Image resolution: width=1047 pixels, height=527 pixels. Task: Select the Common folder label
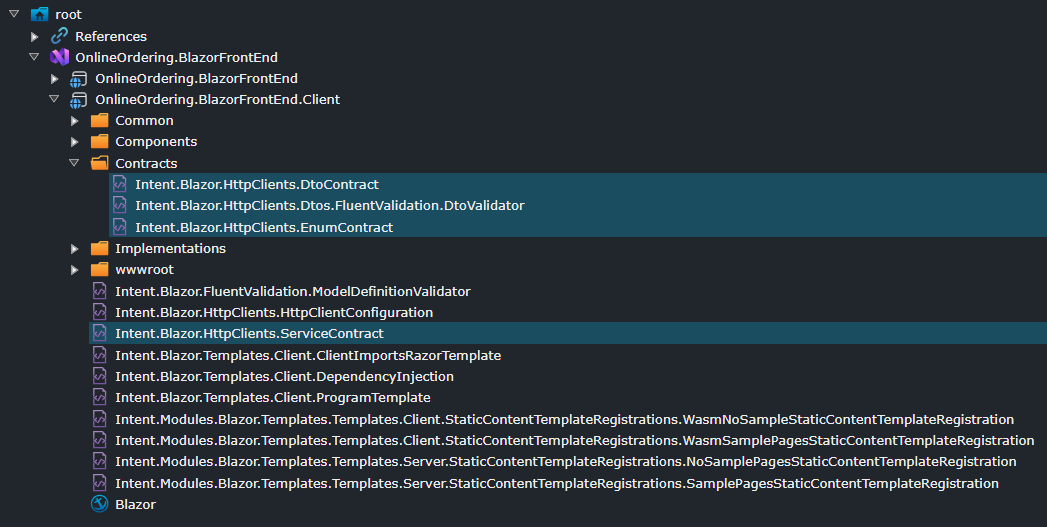pos(144,121)
